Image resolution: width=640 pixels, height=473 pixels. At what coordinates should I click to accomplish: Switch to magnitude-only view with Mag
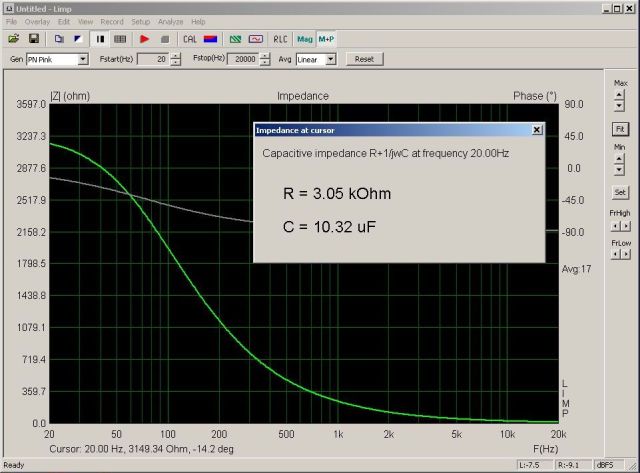(x=305, y=39)
